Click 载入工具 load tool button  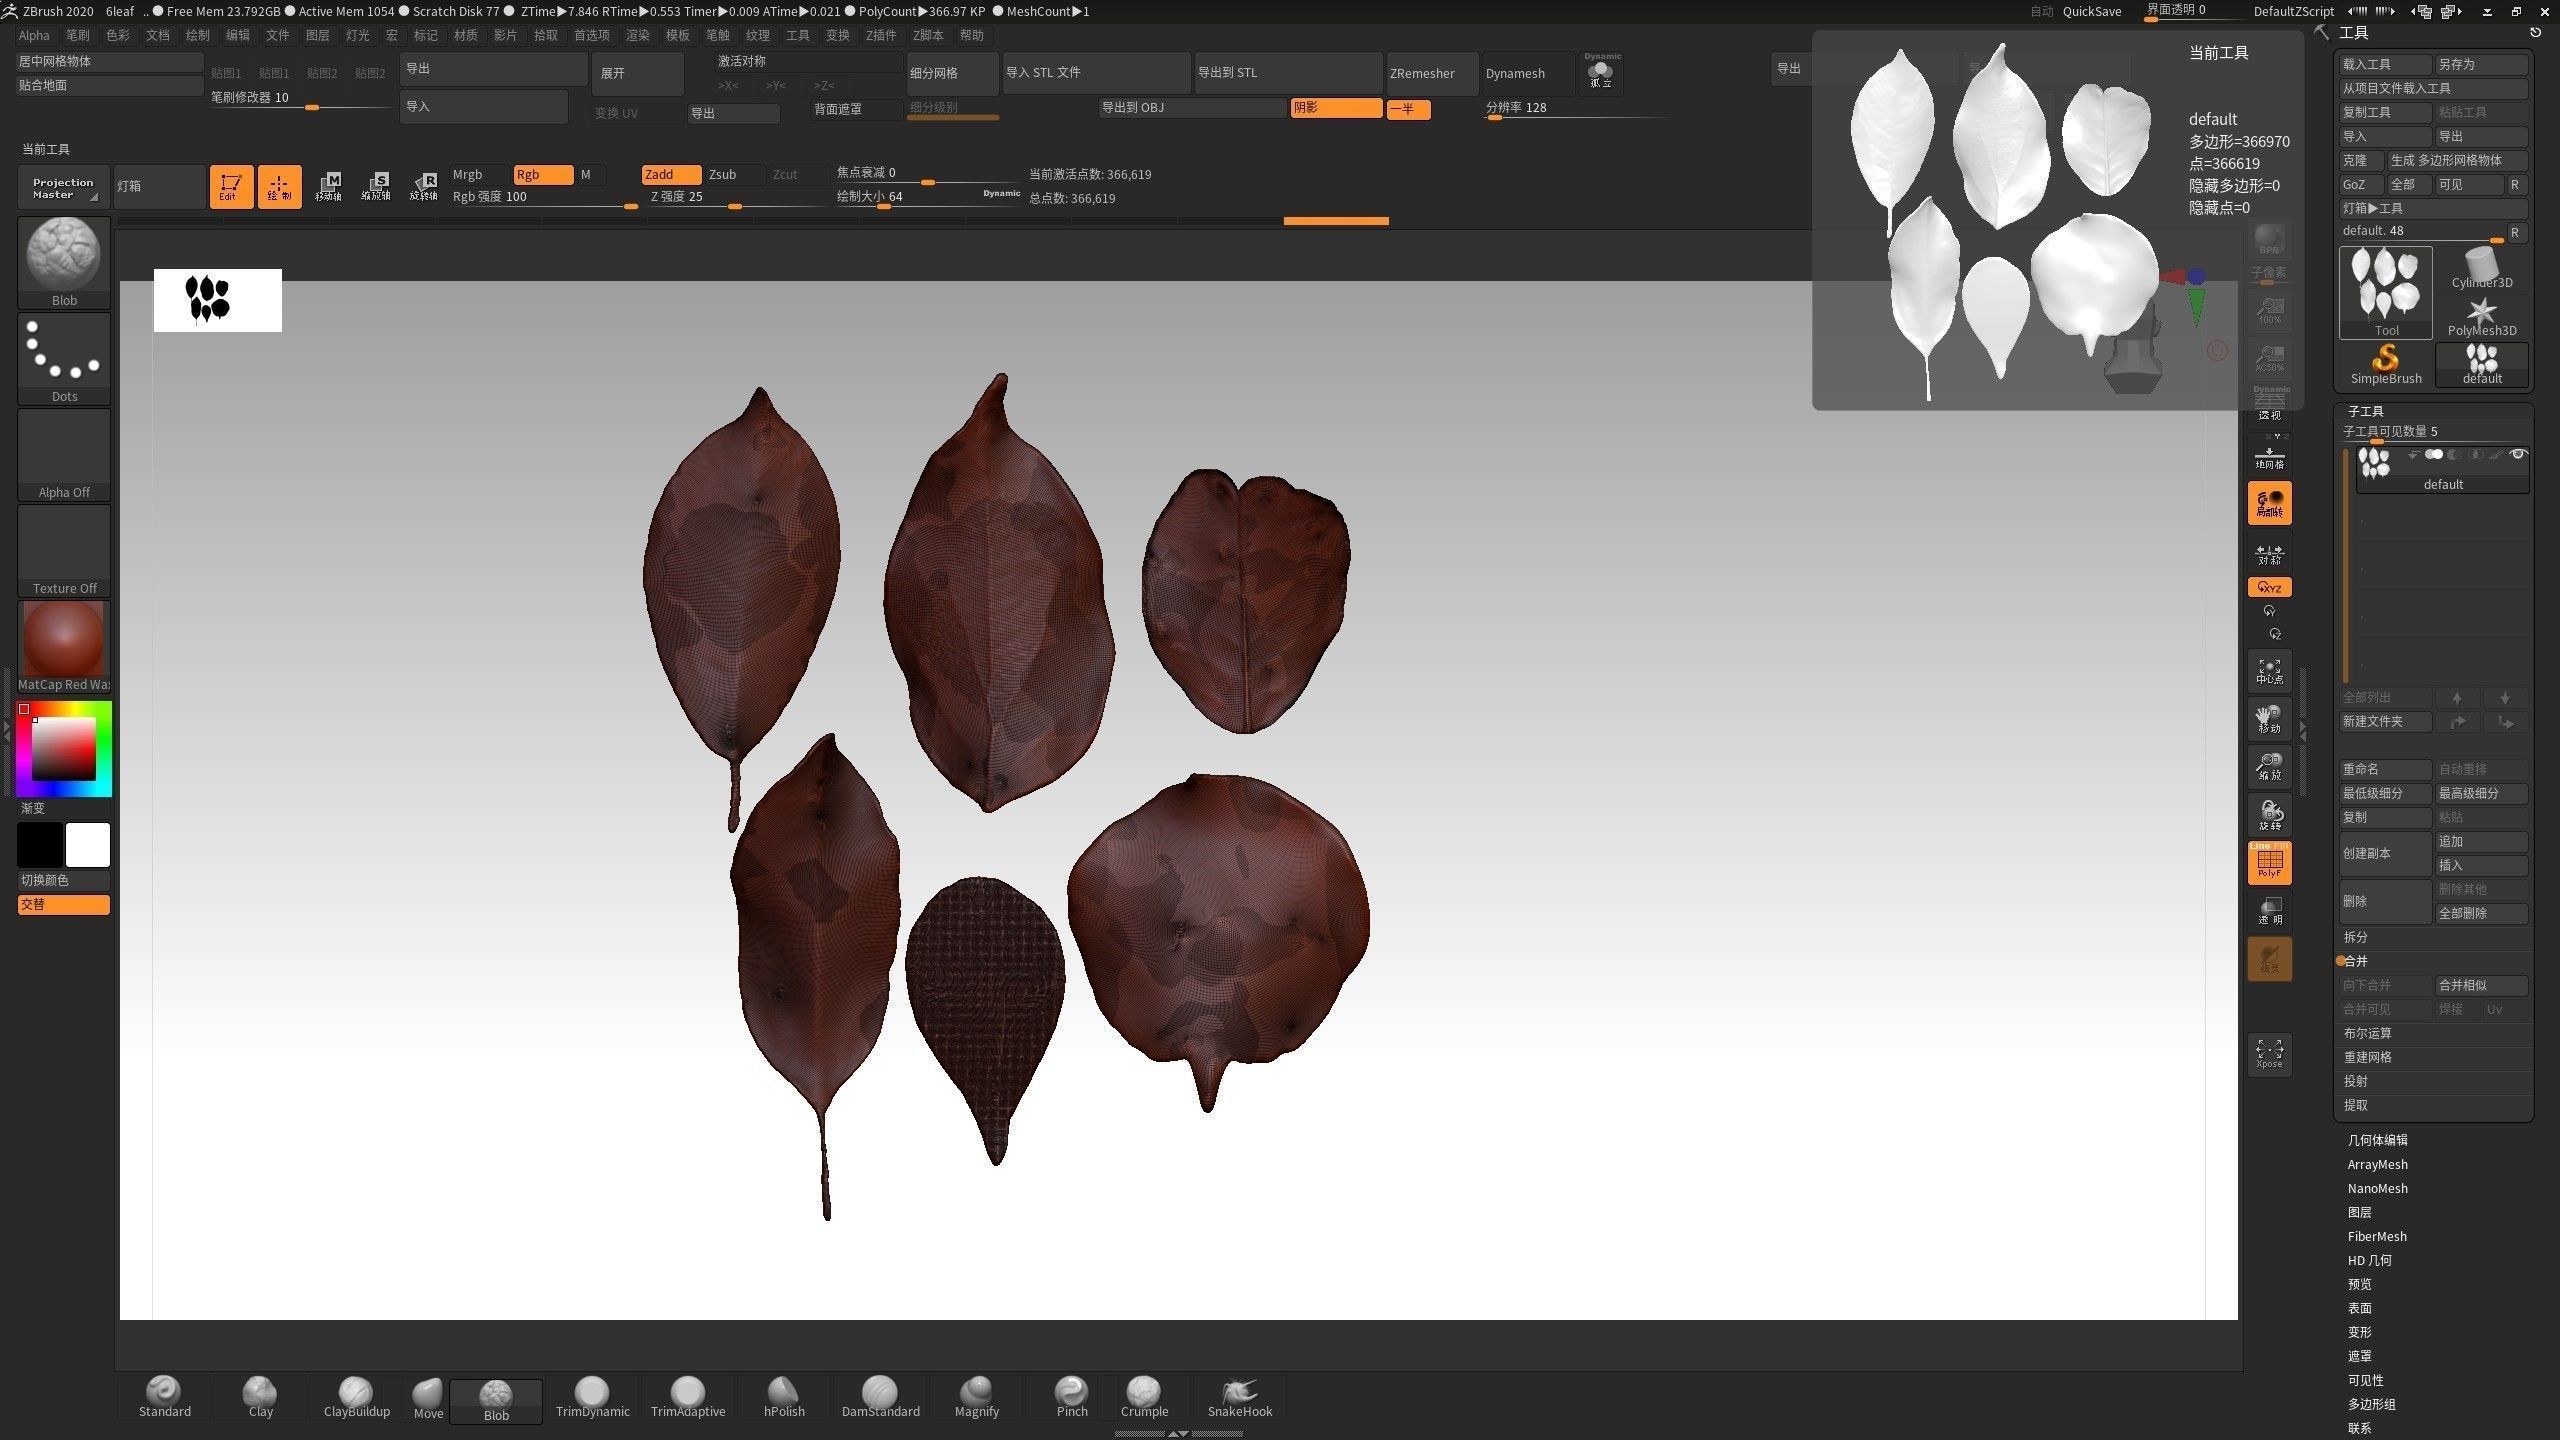[x=2385, y=64]
